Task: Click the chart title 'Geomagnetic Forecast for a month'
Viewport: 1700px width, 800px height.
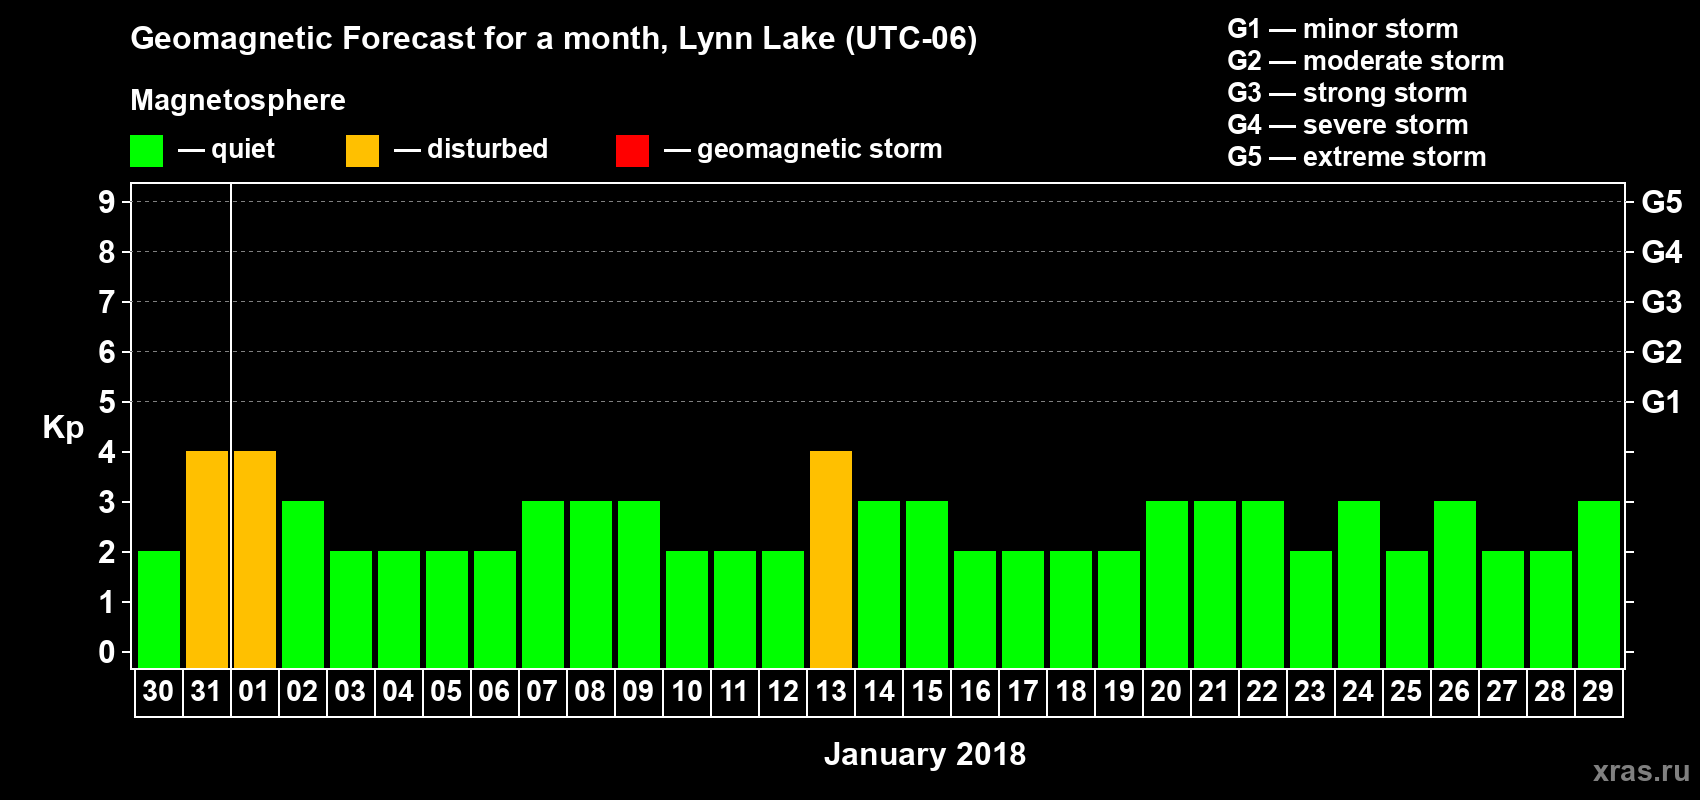Action: (400, 39)
